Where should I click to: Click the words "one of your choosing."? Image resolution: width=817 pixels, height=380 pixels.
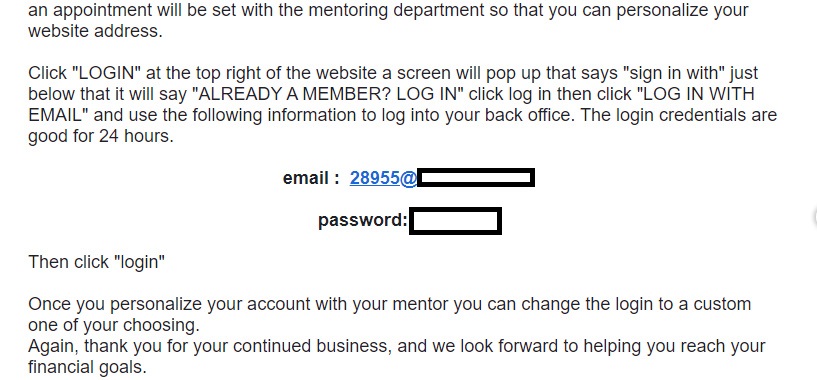click(114, 325)
